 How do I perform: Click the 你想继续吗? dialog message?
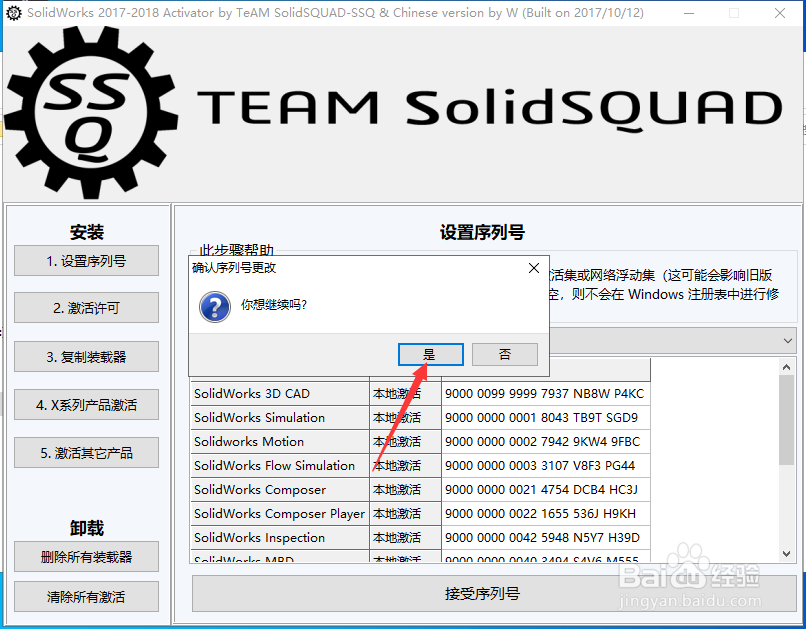(274, 305)
